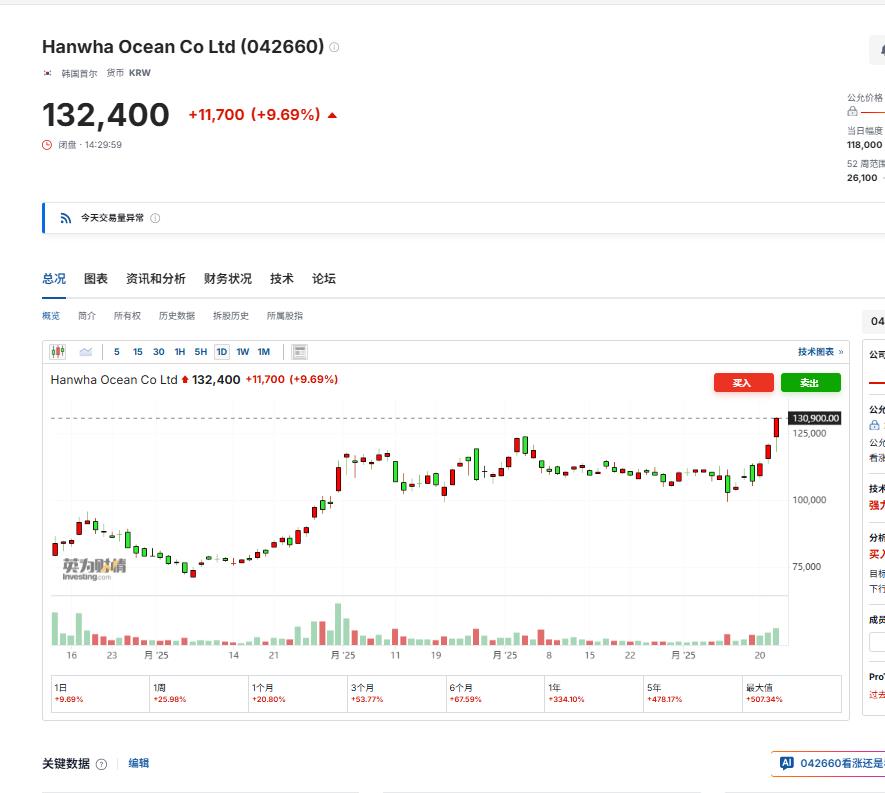
Task: Select the 1个月 performance range
Action: (297, 694)
